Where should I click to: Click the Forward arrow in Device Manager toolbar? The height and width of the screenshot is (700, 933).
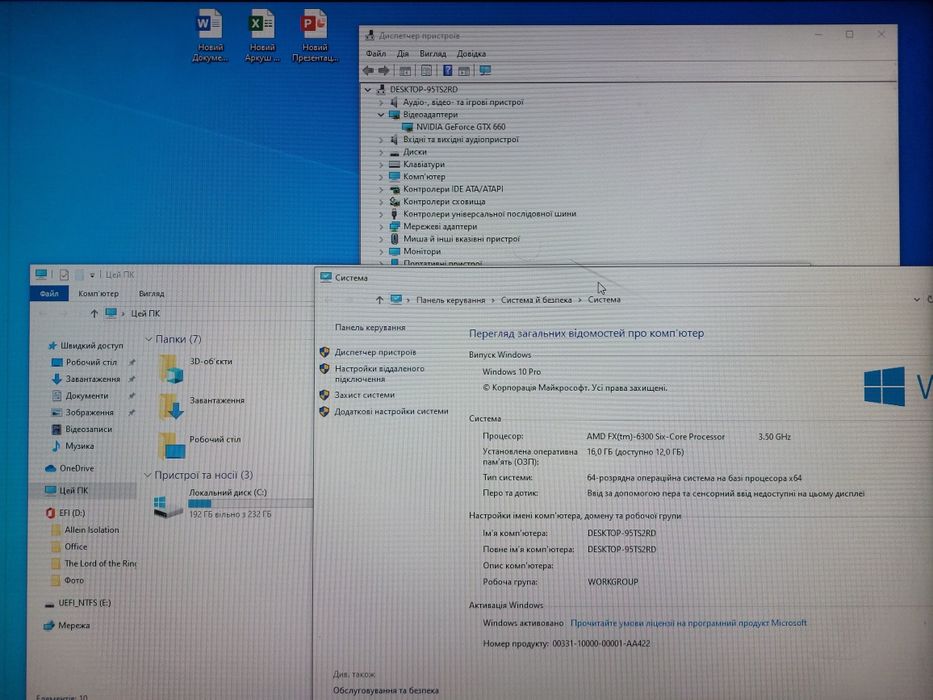point(384,71)
